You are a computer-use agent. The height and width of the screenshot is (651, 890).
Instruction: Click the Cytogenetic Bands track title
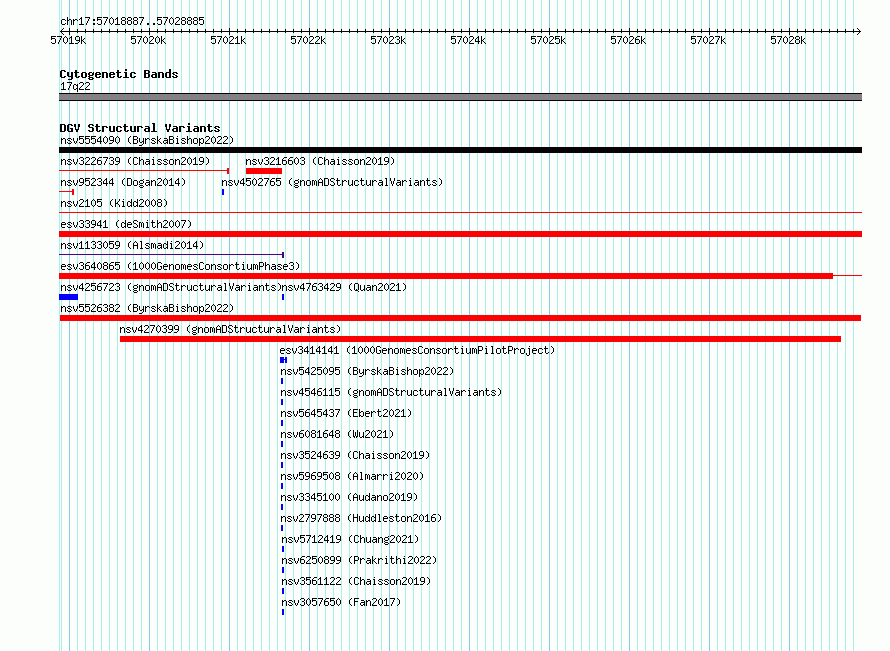tap(119, 74)
